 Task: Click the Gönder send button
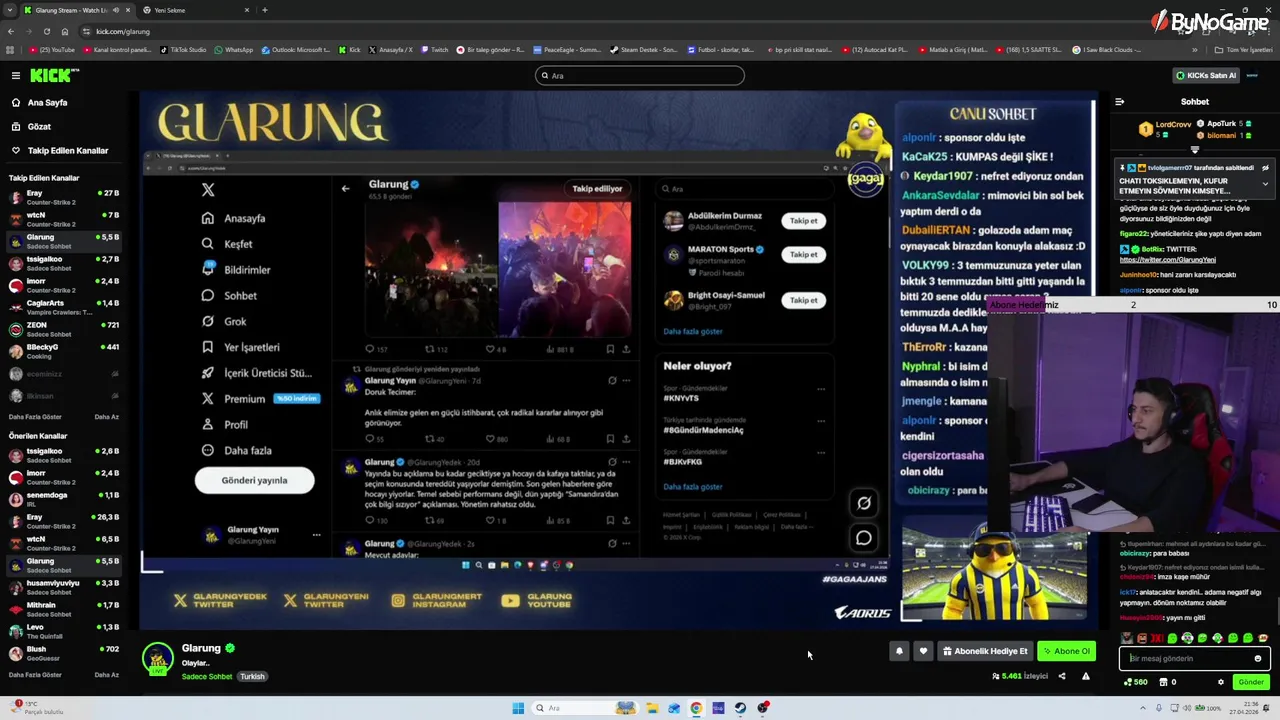(1251, 682)
